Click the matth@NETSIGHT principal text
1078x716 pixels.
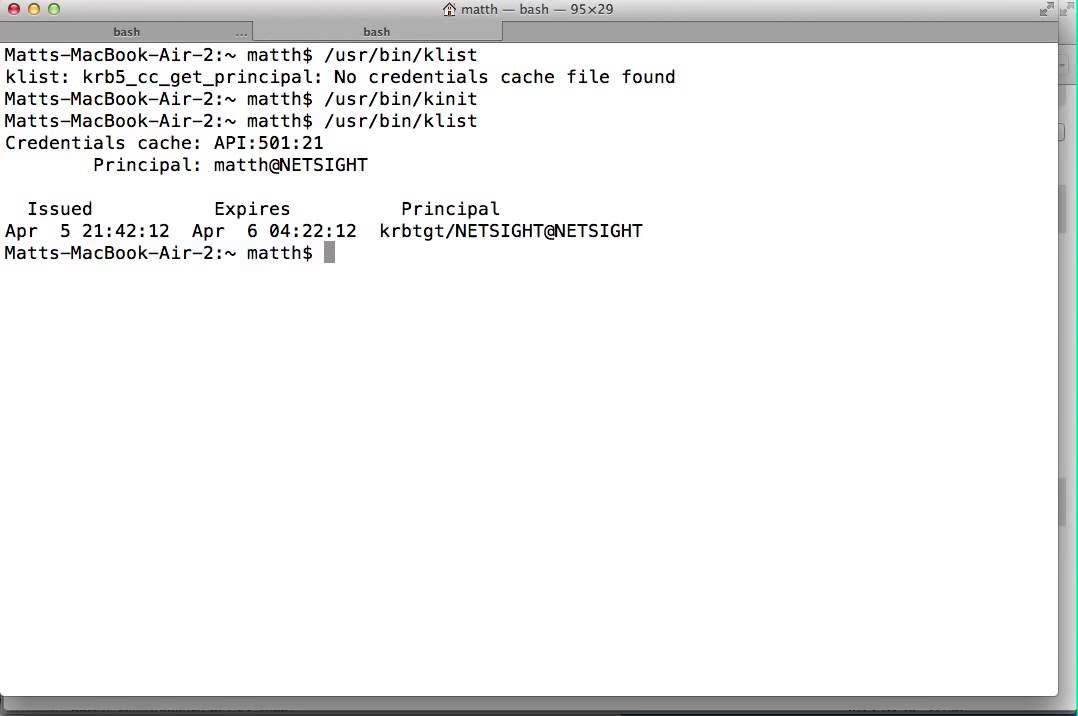tap(290, 165)
